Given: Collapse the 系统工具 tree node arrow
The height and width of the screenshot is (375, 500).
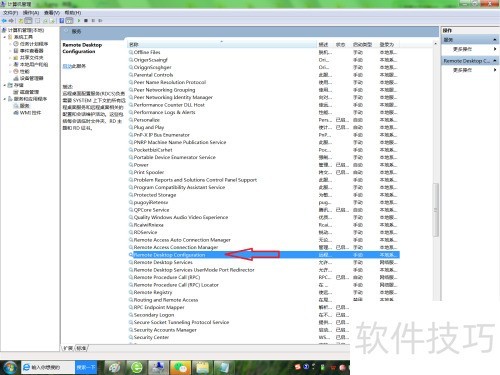Looking at the screenshot, I should pyautogui.click(x=4, y=37).
